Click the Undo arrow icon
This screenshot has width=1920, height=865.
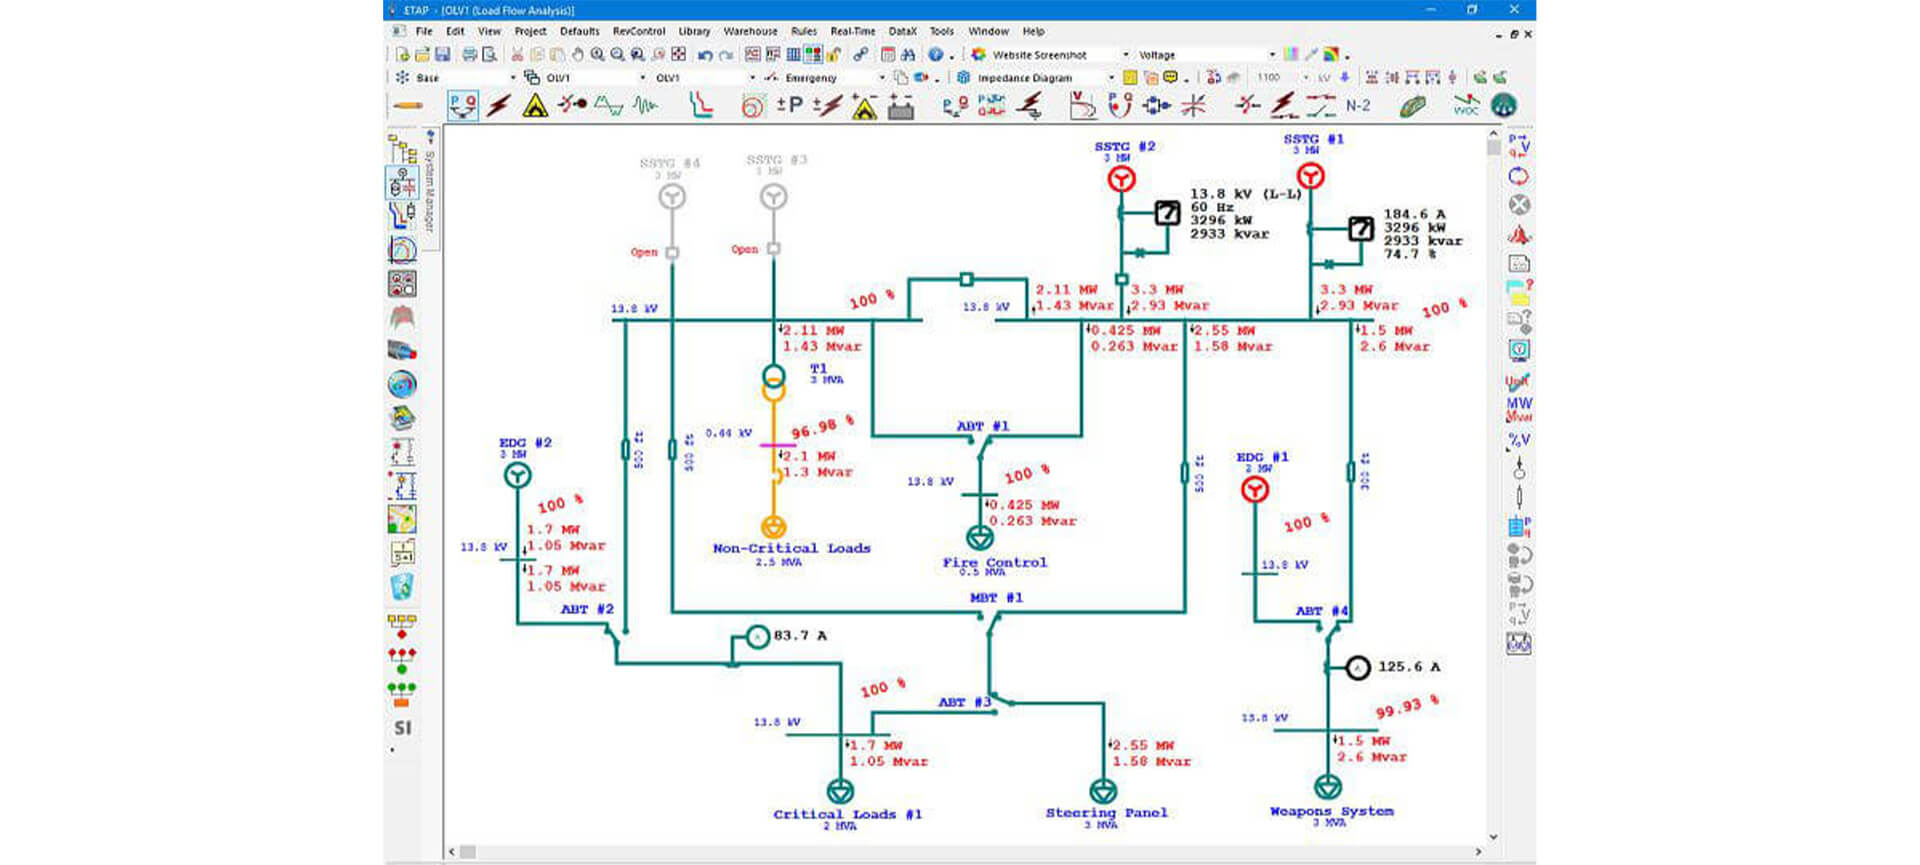click(x=705, y=55)
